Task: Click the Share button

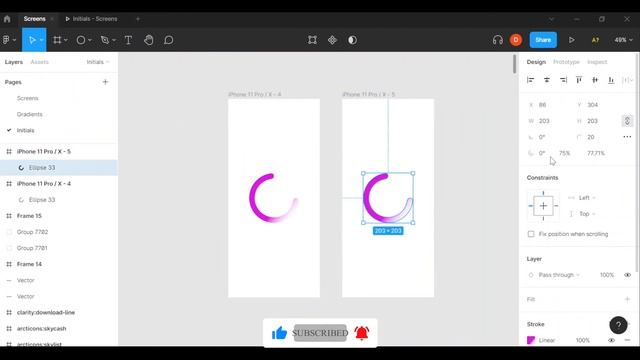Action: (x=543, y=40)
